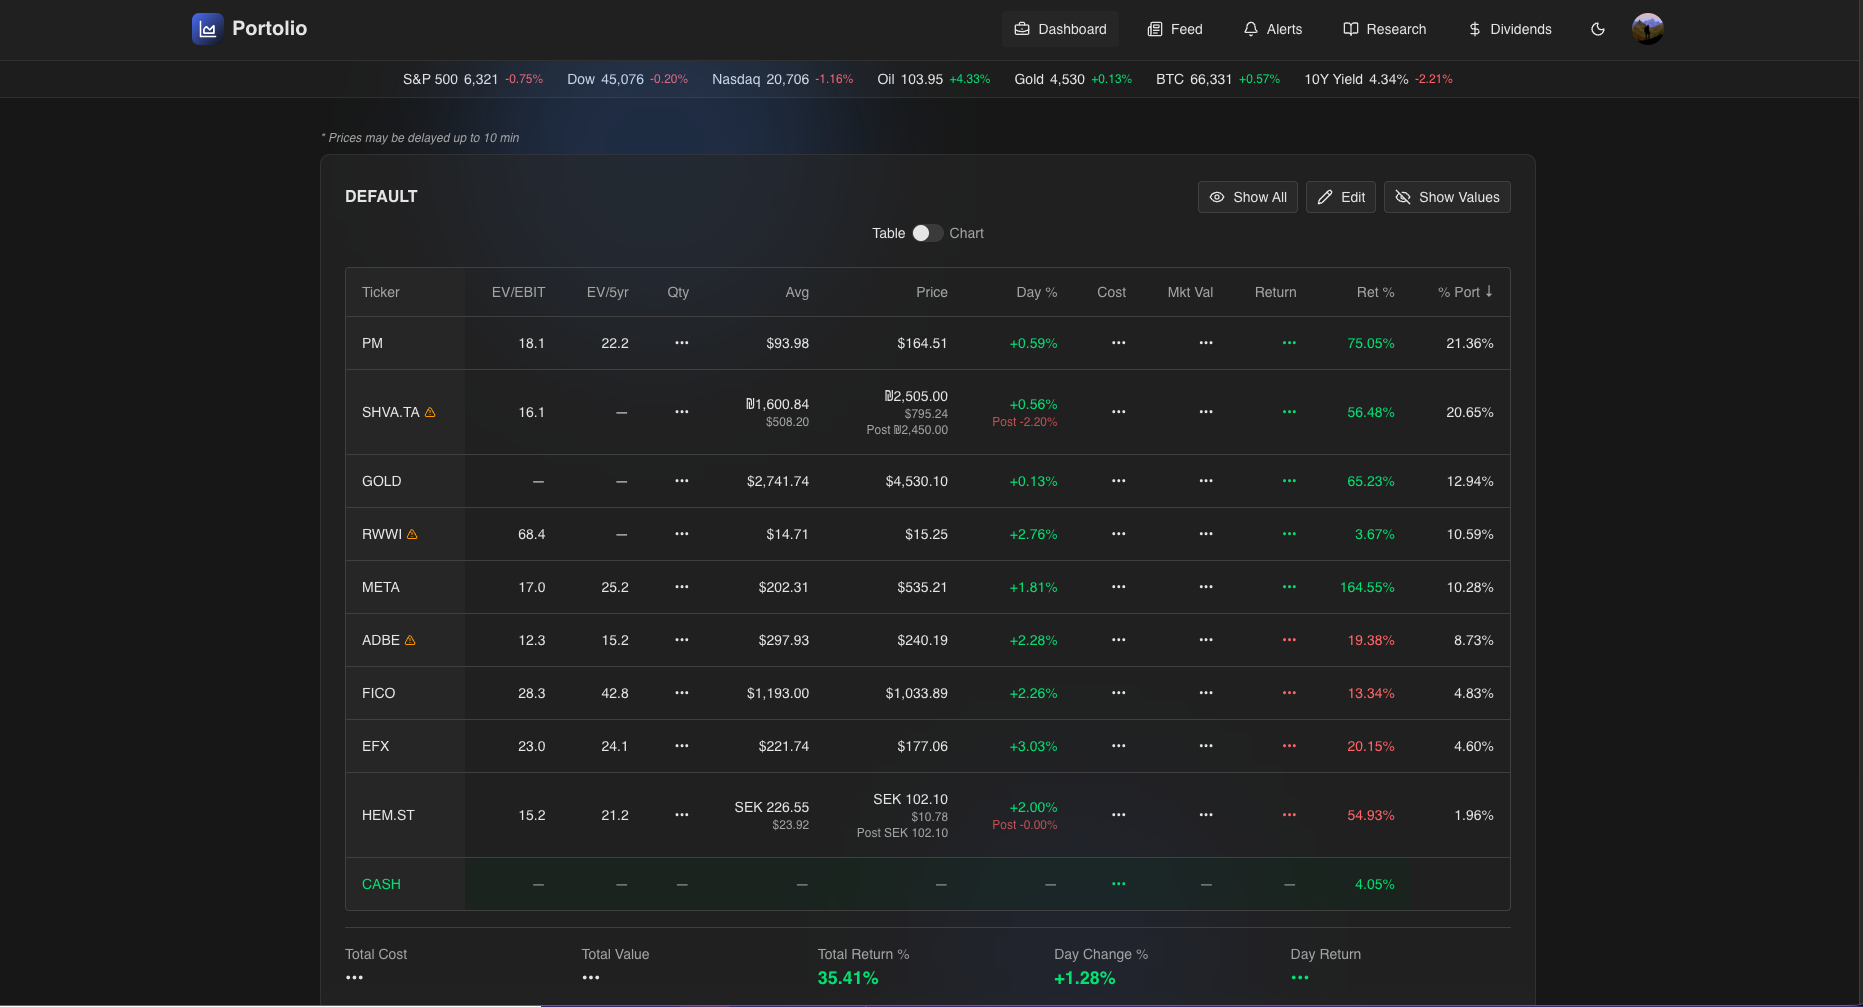Click META return 164.55%
Screen dimensions: 1863x1007
(1367, 587)
